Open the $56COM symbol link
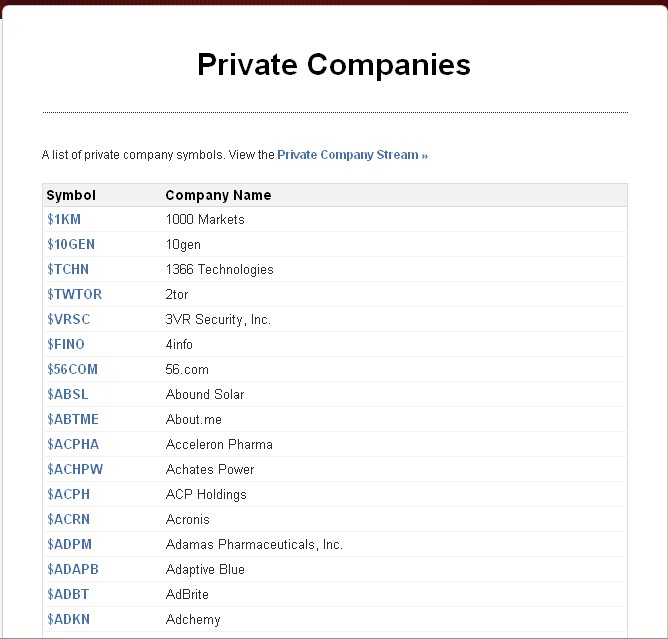 point(72,369)
